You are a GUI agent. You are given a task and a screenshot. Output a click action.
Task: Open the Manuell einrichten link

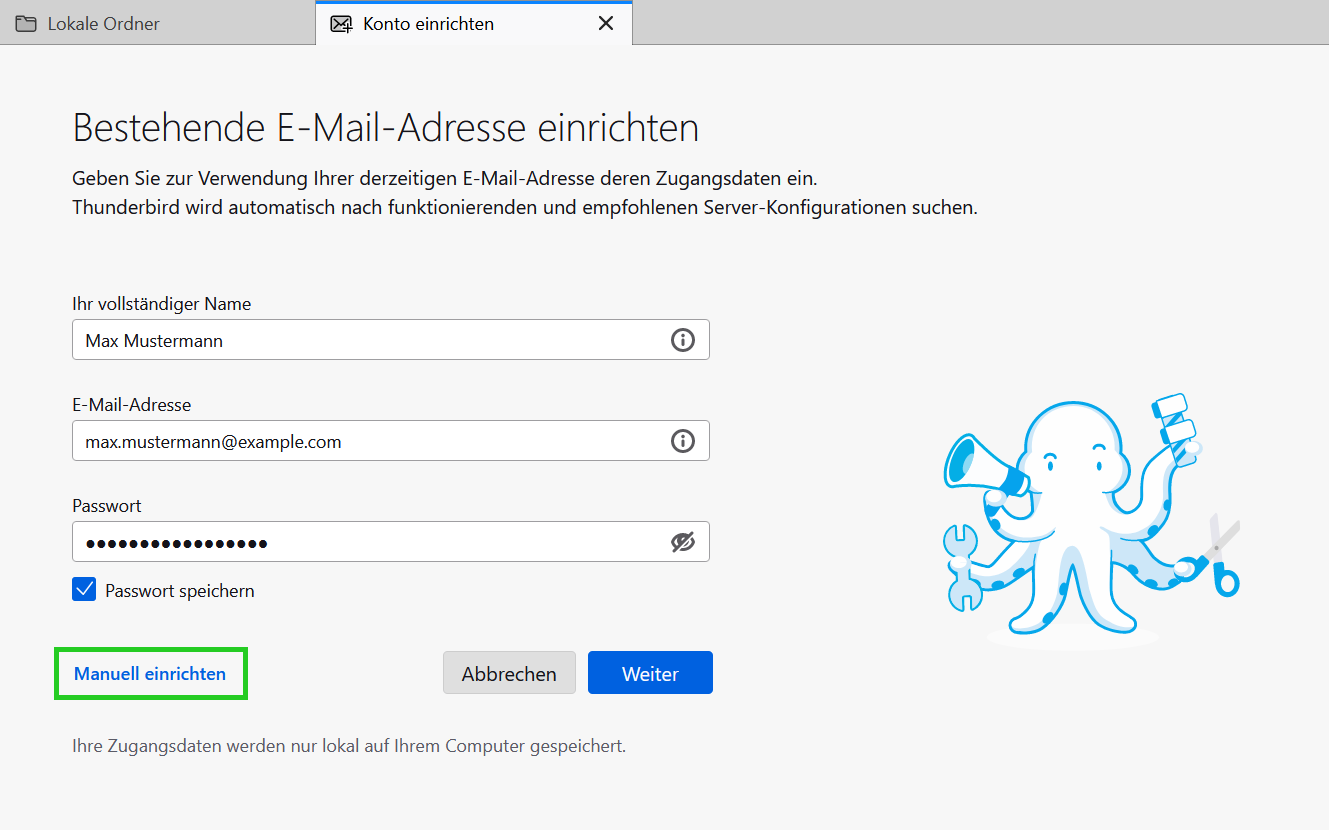click(150, 674)
